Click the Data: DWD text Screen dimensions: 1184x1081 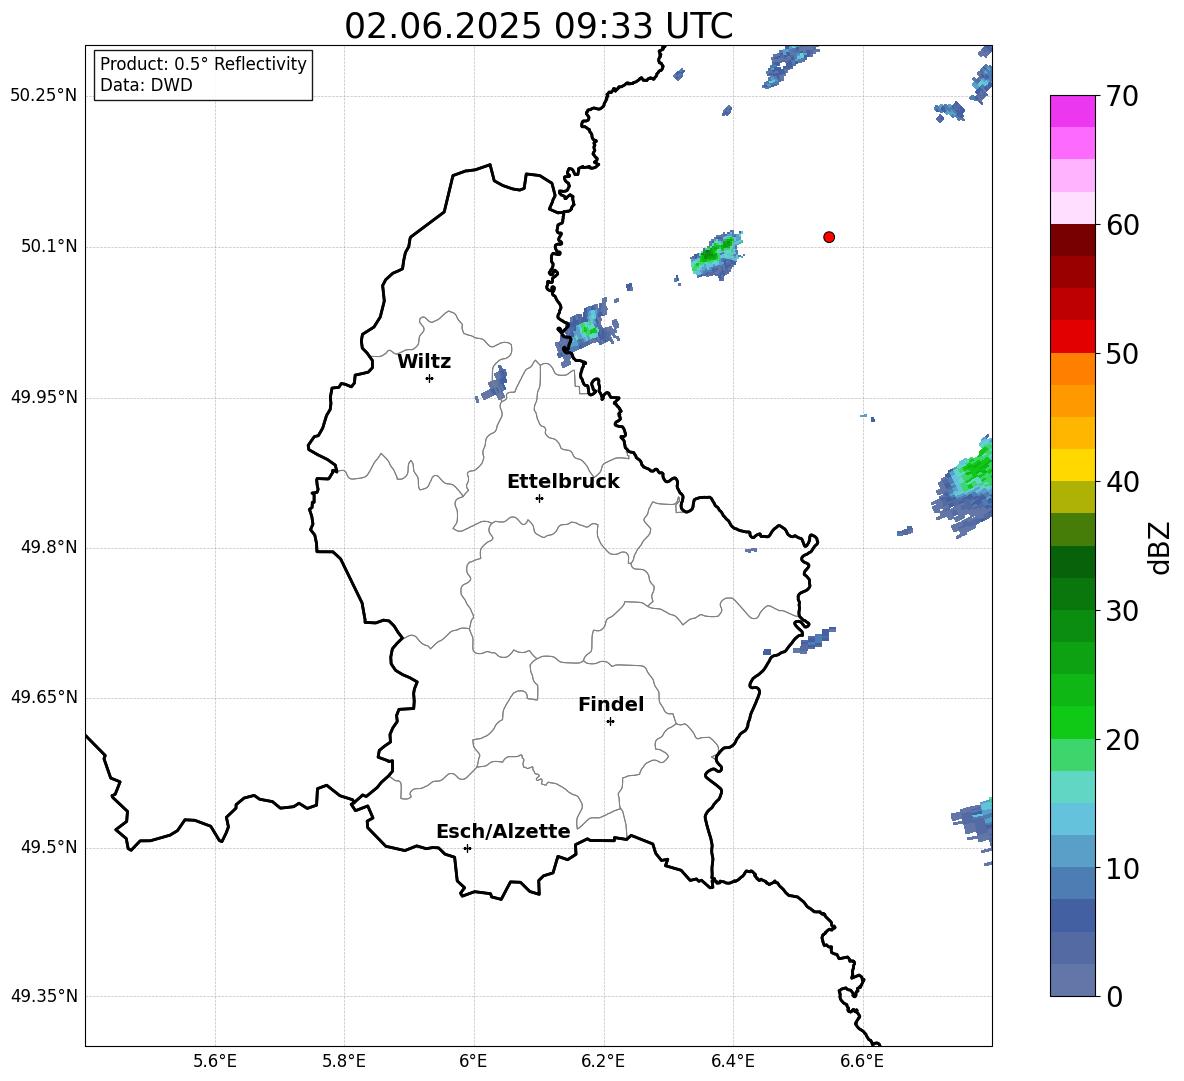click(146, 85)
